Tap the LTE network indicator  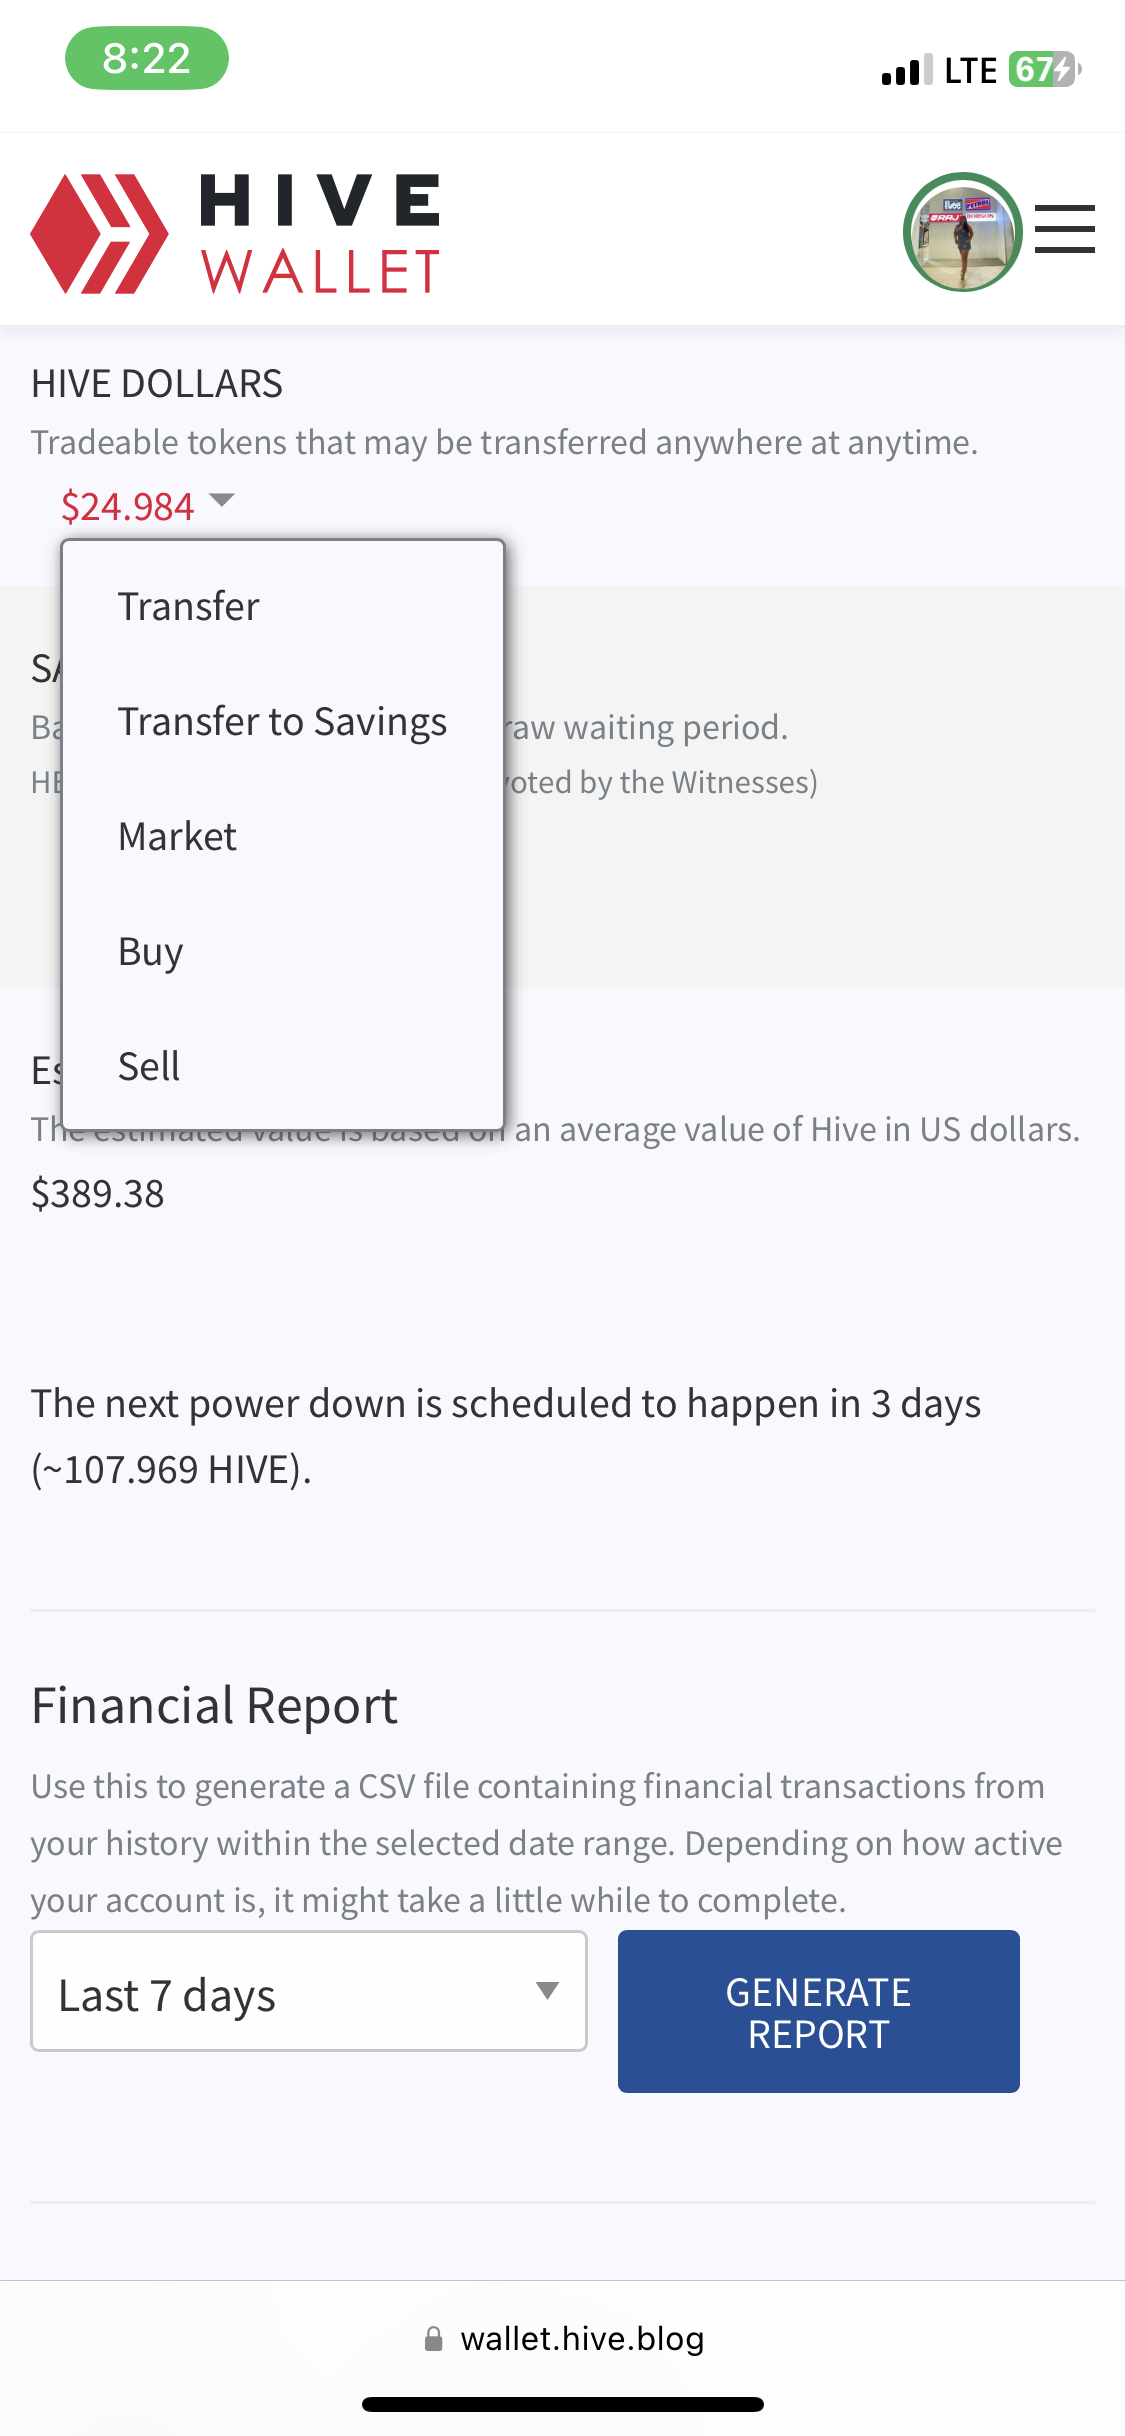970,70
